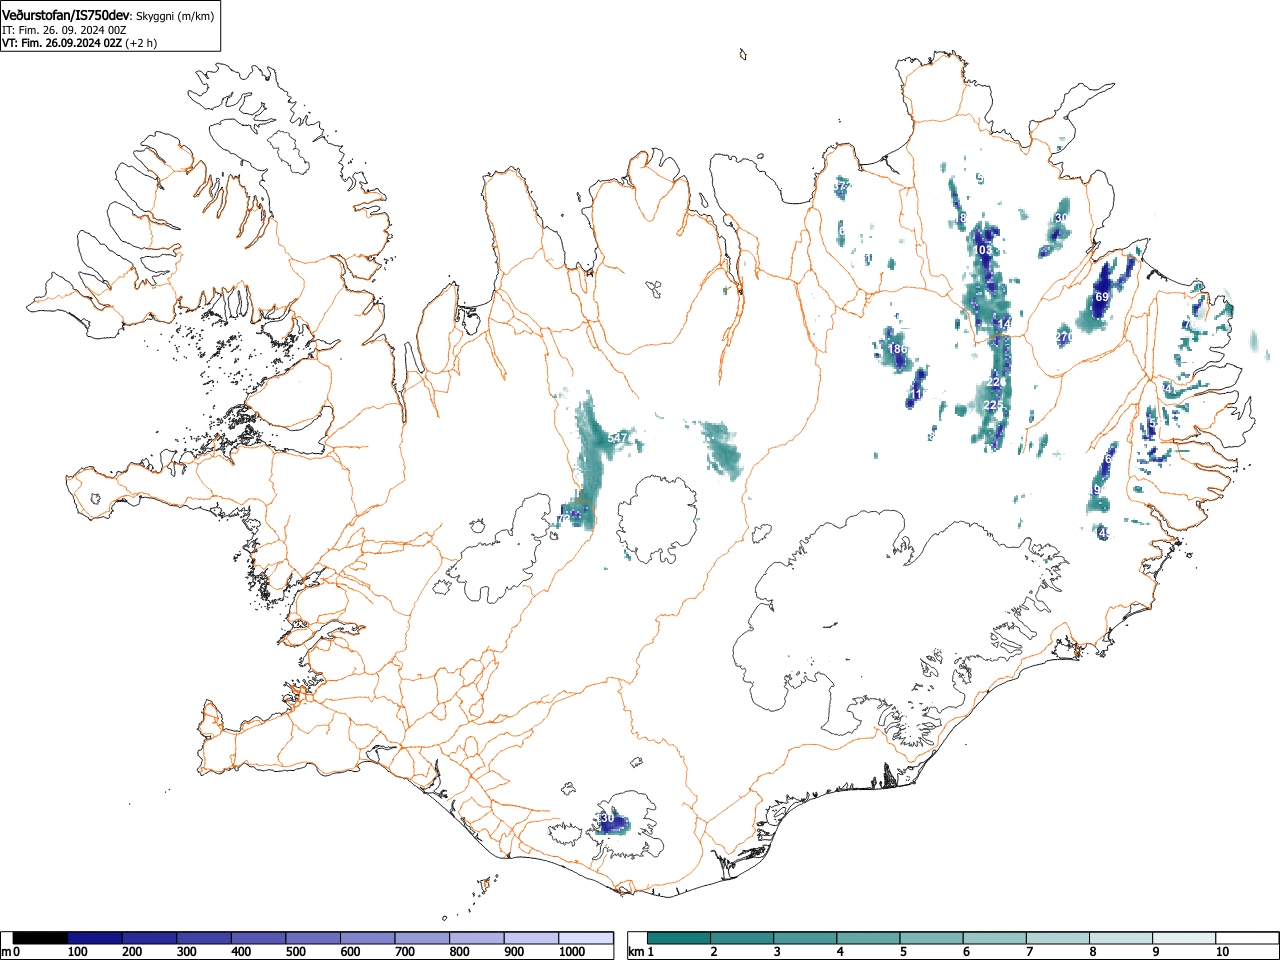The width and height of the screenshot is (1280, 960).
Task: Click the '500' tick label on the meter legend
Action: 295,952
